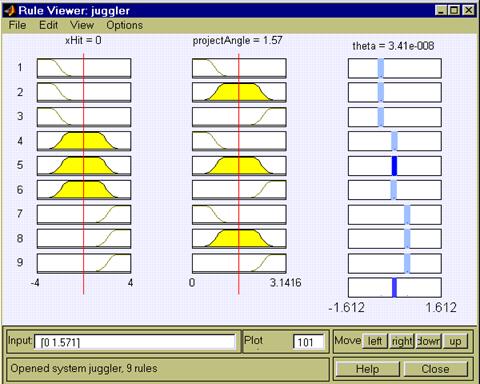480x384 pixels.
Task: Click the MATLAB icon in title bar
Action: click(9, 10)
